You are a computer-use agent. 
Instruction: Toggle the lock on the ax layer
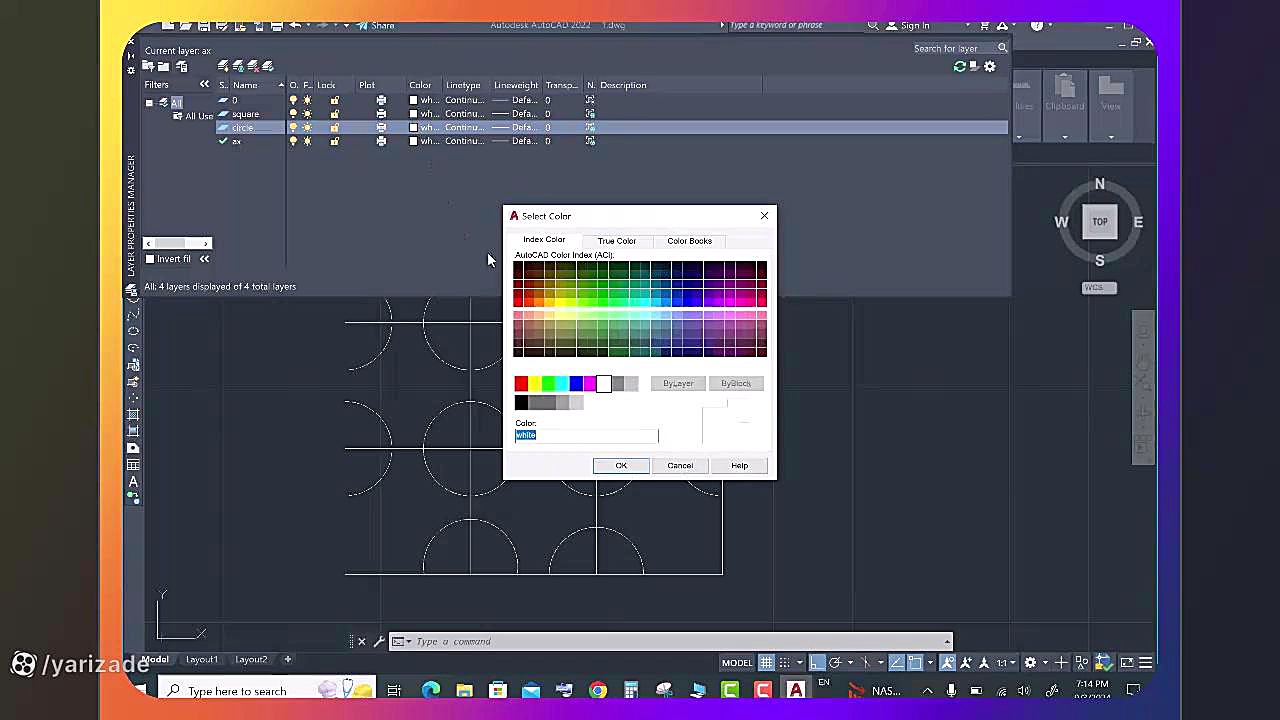coord(334,141)
